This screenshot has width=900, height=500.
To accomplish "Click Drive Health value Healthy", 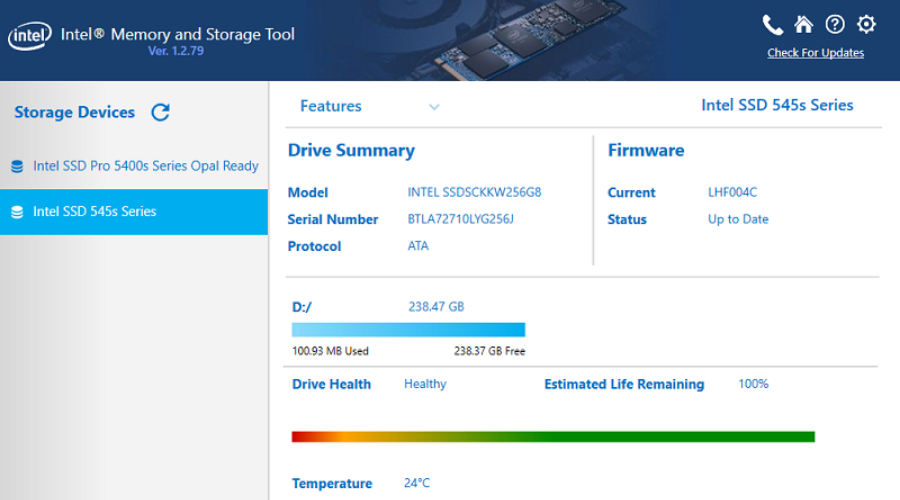I will click(x=425, y=384).
